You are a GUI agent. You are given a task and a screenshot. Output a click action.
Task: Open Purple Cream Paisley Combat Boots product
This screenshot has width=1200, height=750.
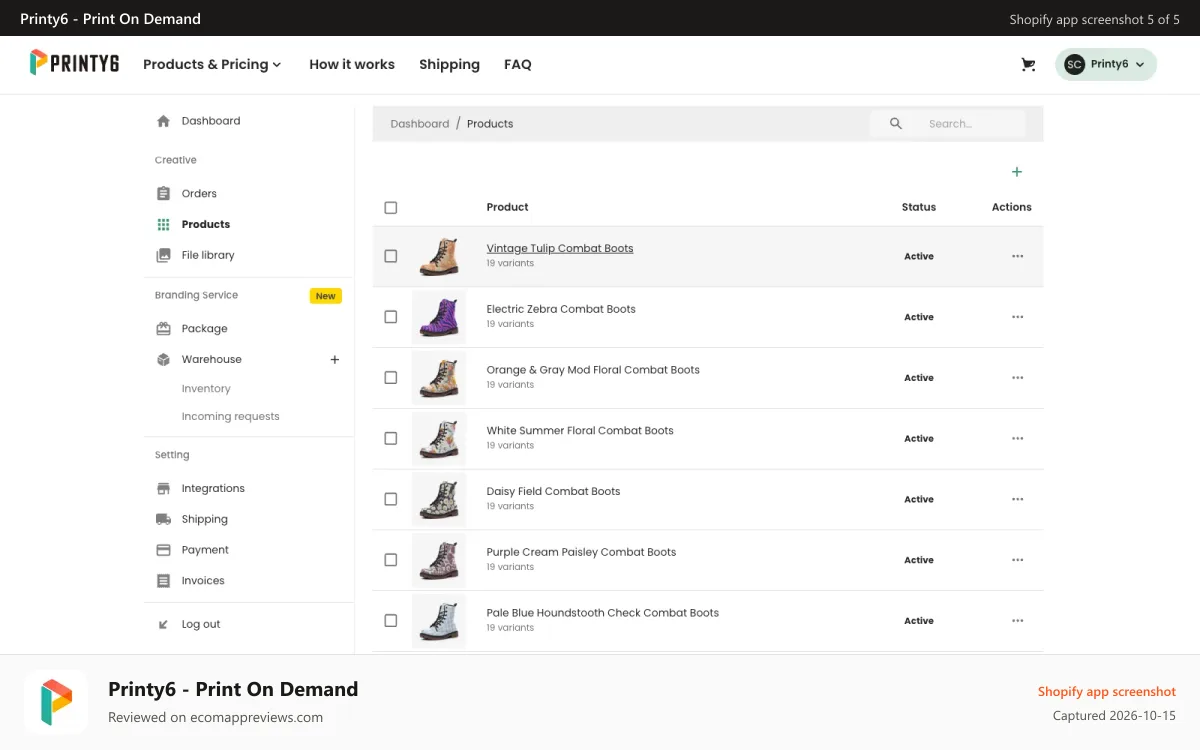581,552
